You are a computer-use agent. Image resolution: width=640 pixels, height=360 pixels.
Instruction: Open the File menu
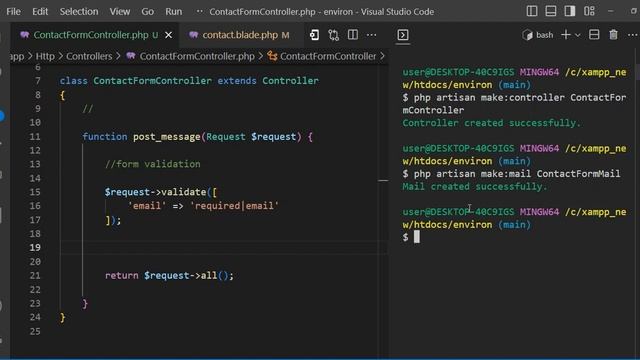coord(13,11)
